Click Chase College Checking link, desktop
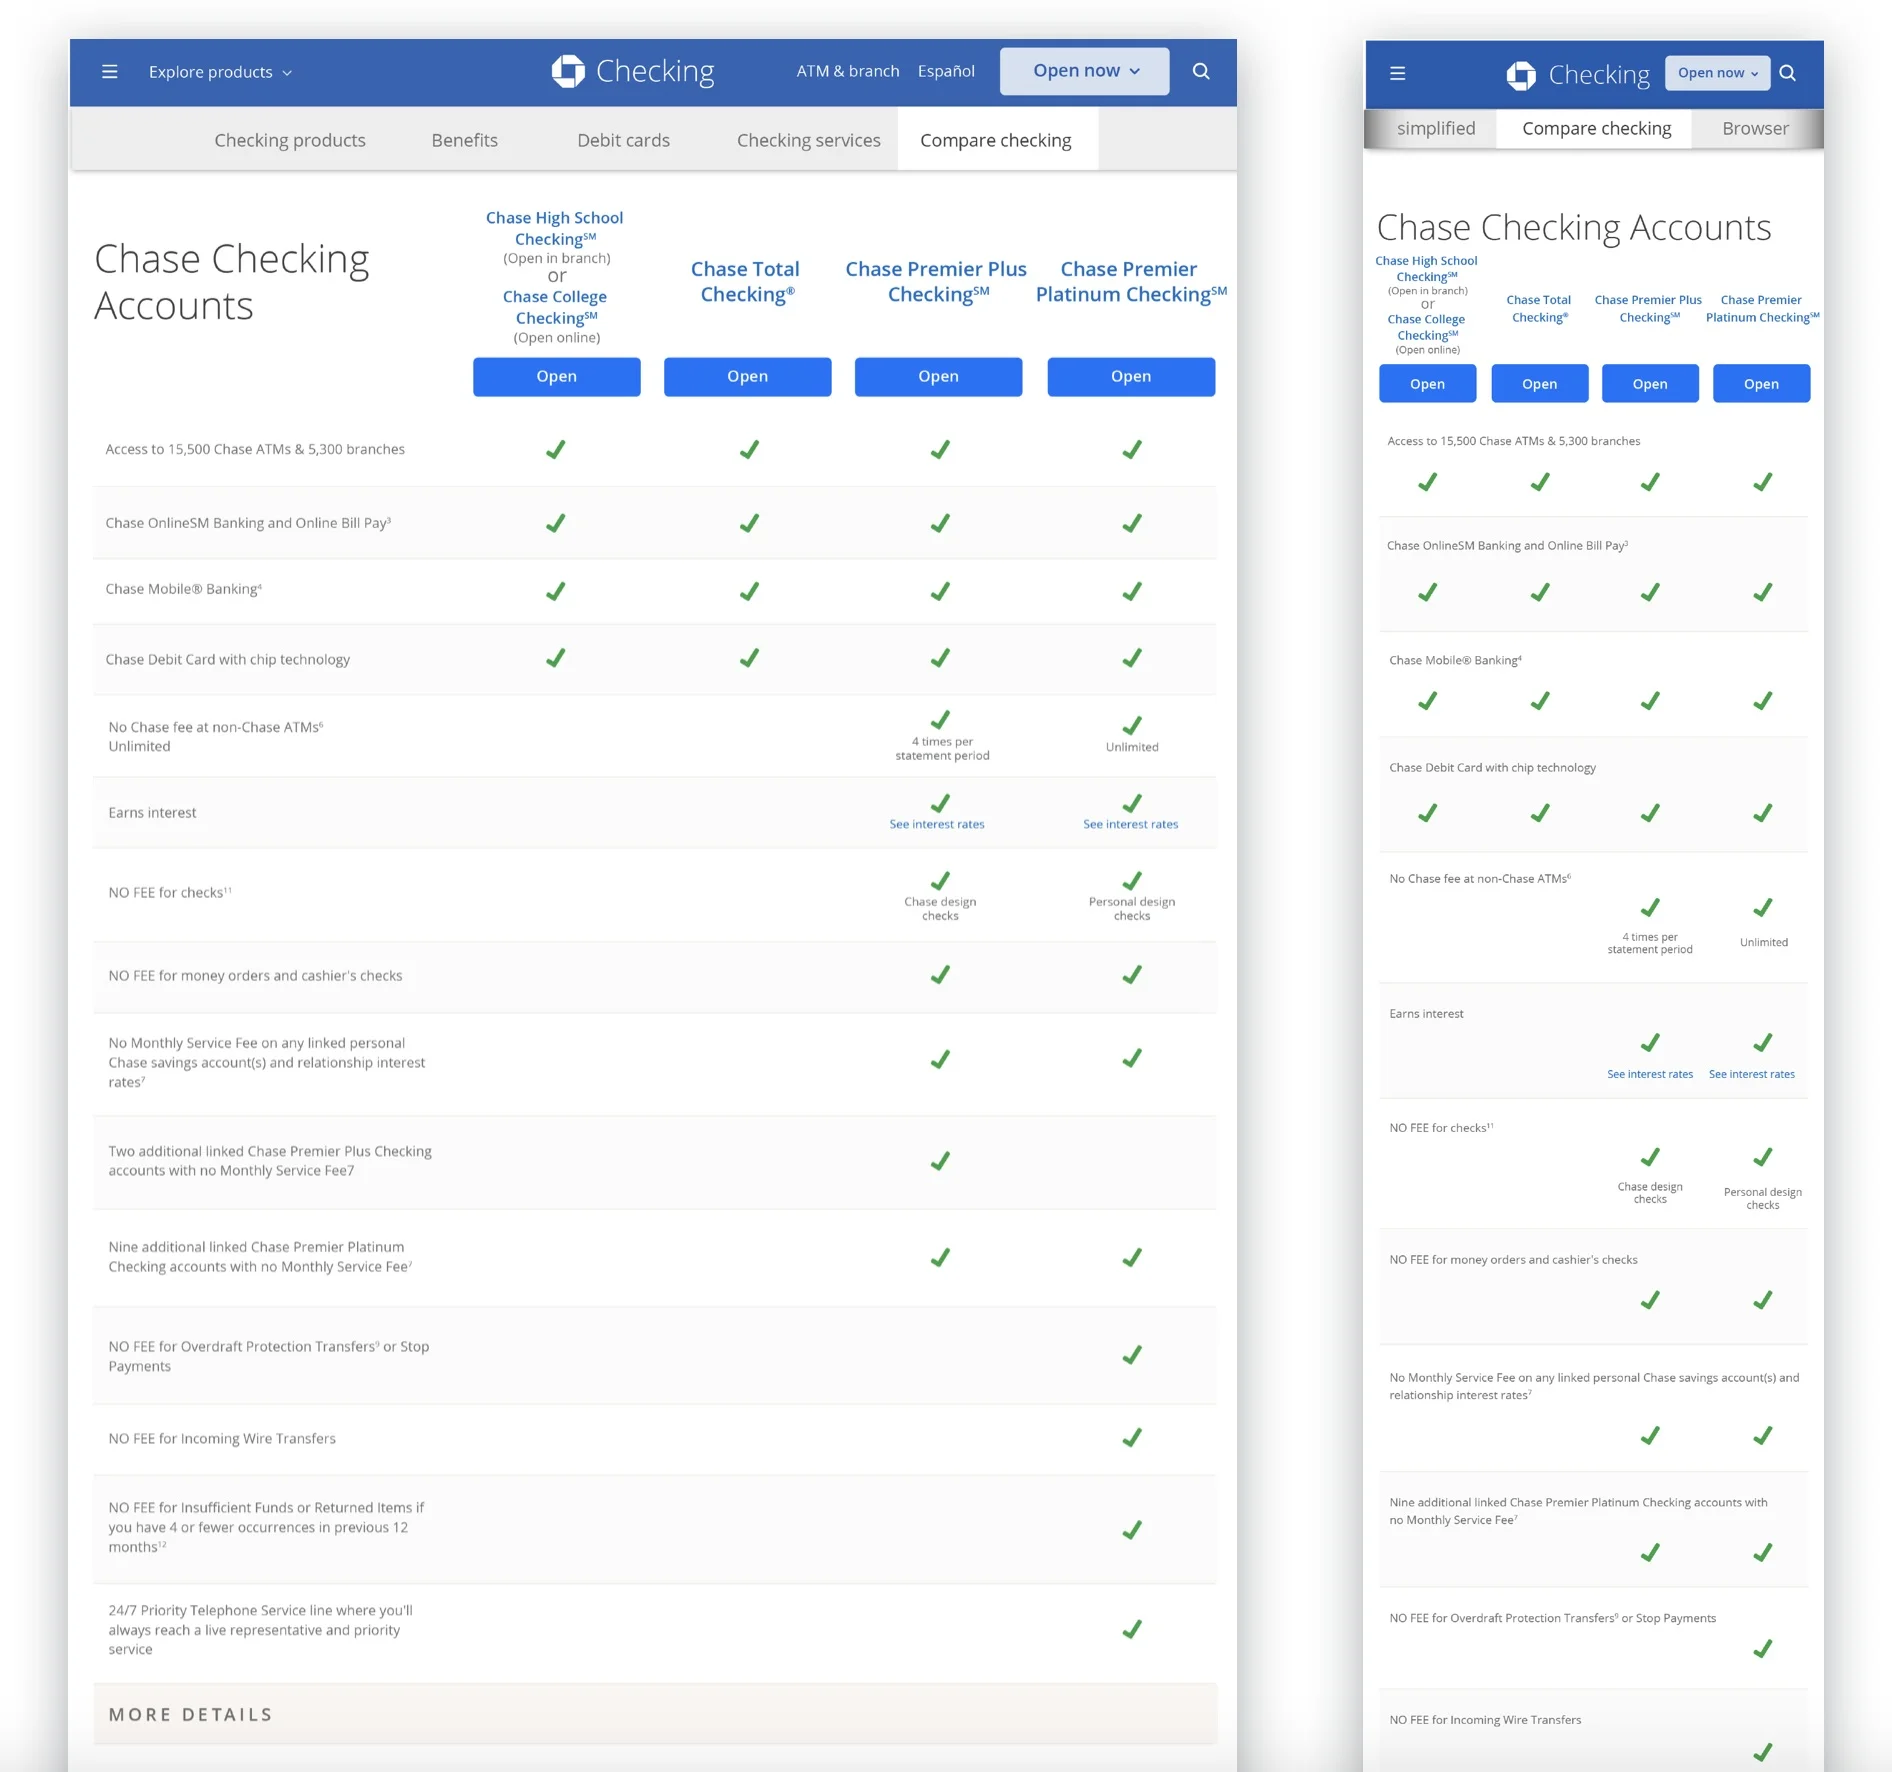 (556, 307)
